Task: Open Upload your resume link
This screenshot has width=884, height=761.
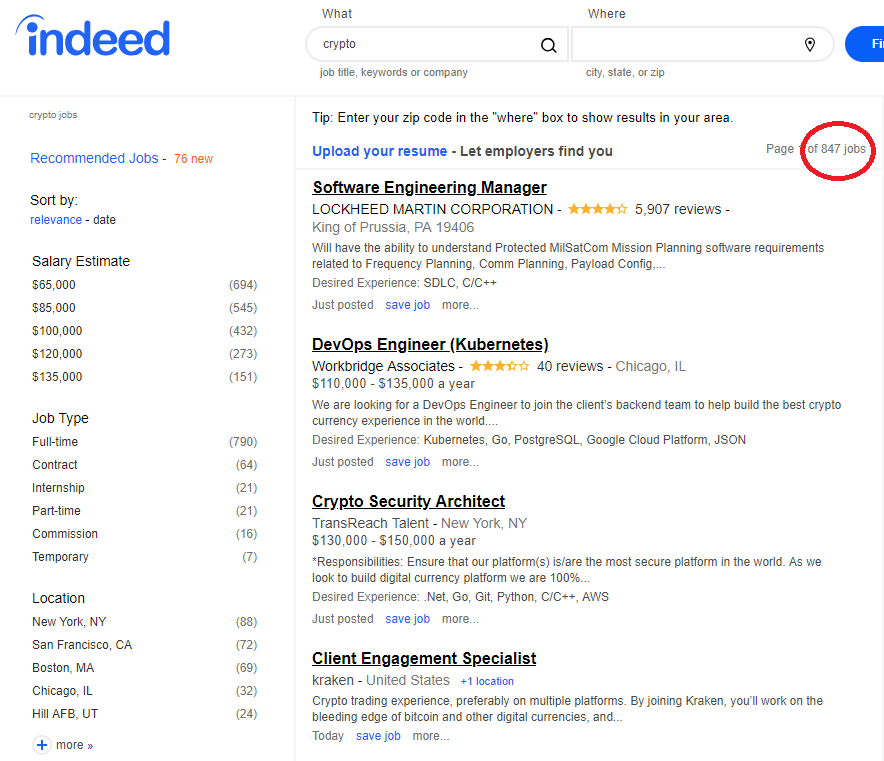Action: coord(379,151)
